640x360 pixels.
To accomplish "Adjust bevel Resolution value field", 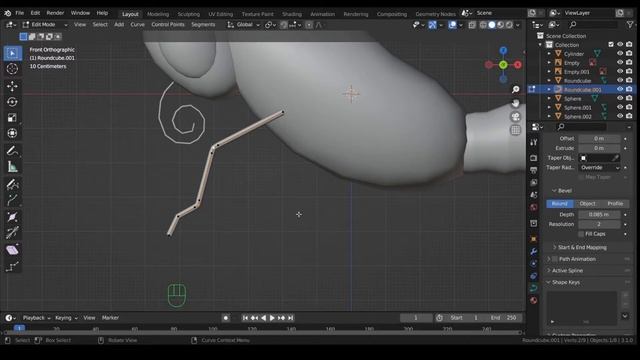I will coord(600,224).
